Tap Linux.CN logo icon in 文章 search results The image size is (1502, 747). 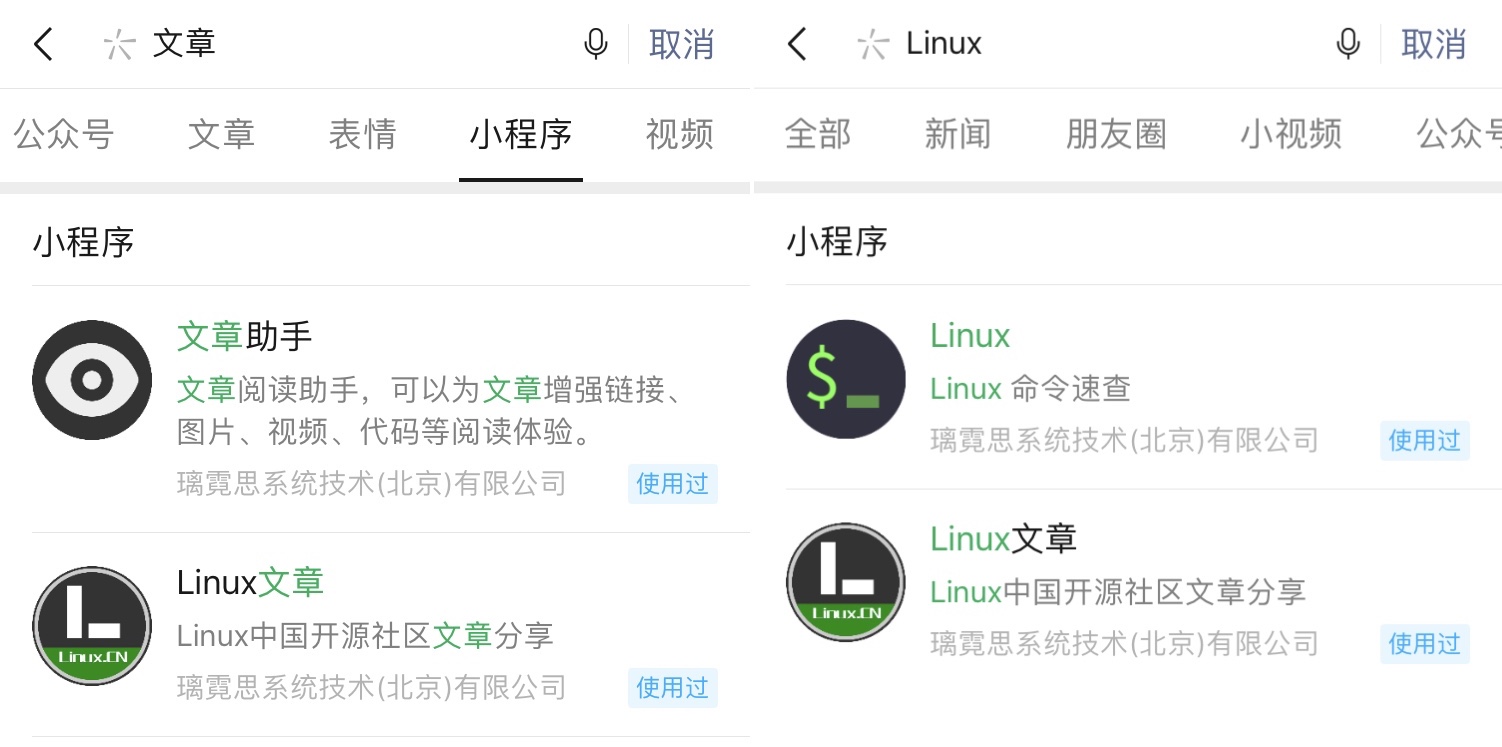click(92, 626)
